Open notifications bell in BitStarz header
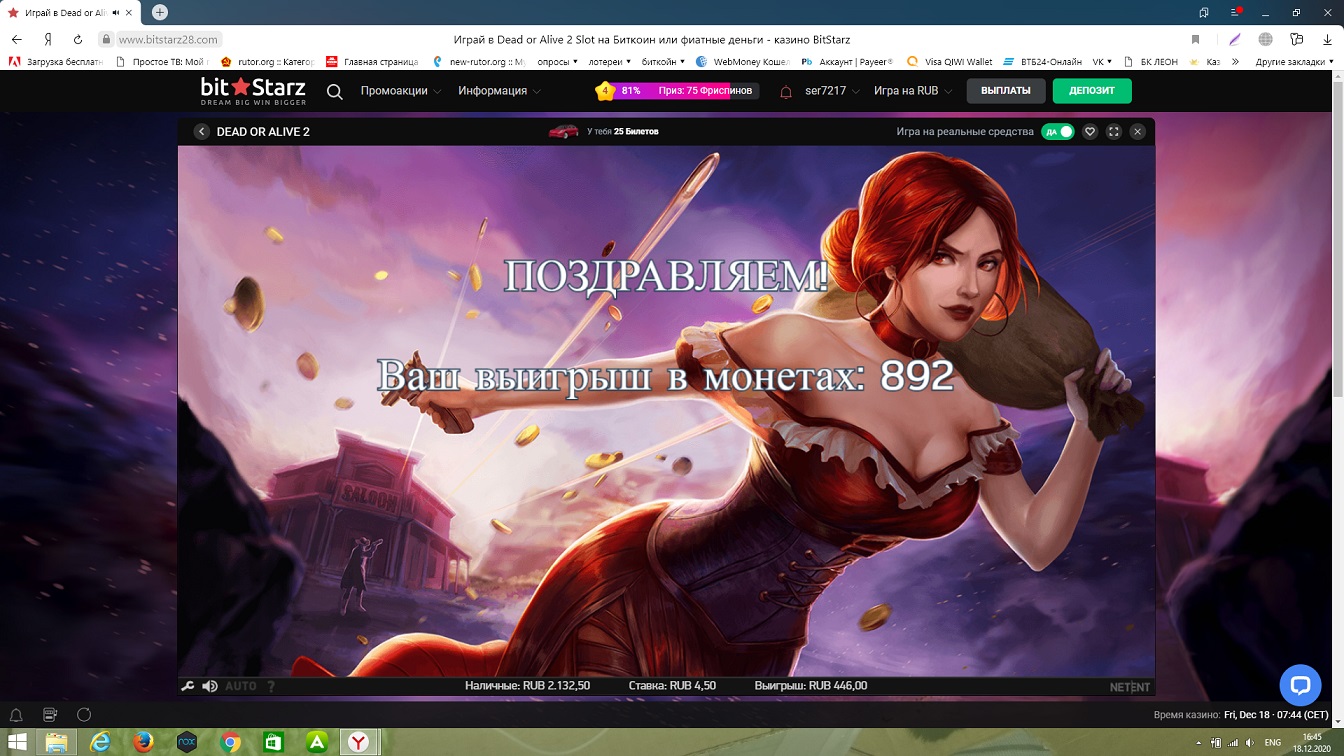1344x756 pixels. click(786, 91)
